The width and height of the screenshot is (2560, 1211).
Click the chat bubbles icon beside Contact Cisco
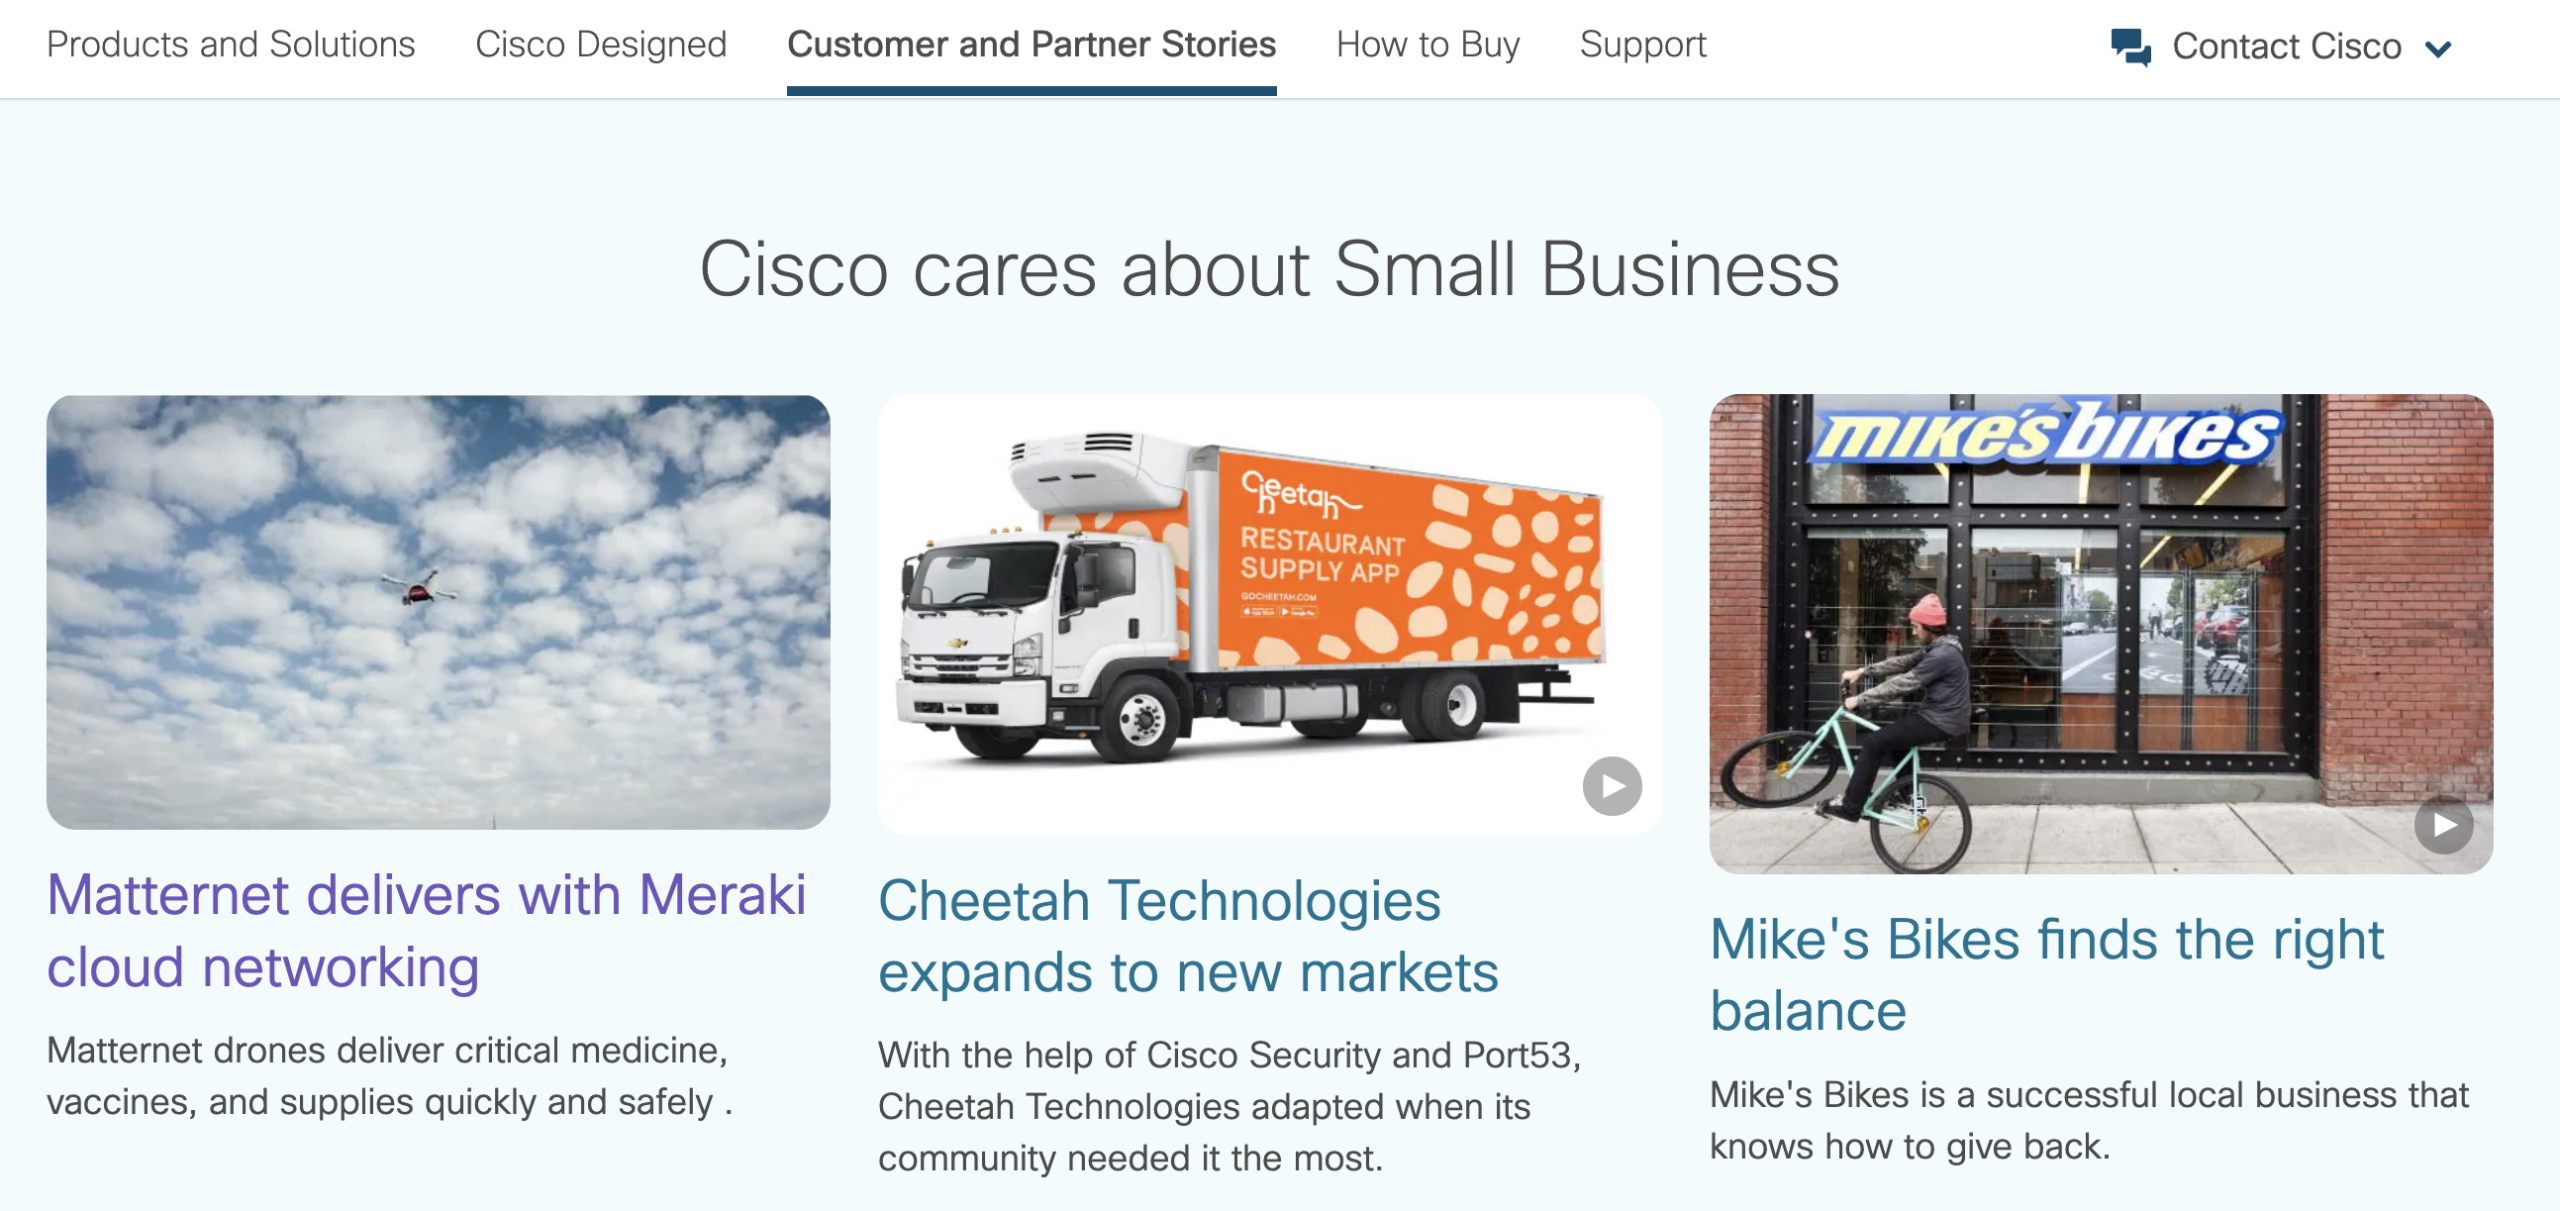[x=2131, y=47]
